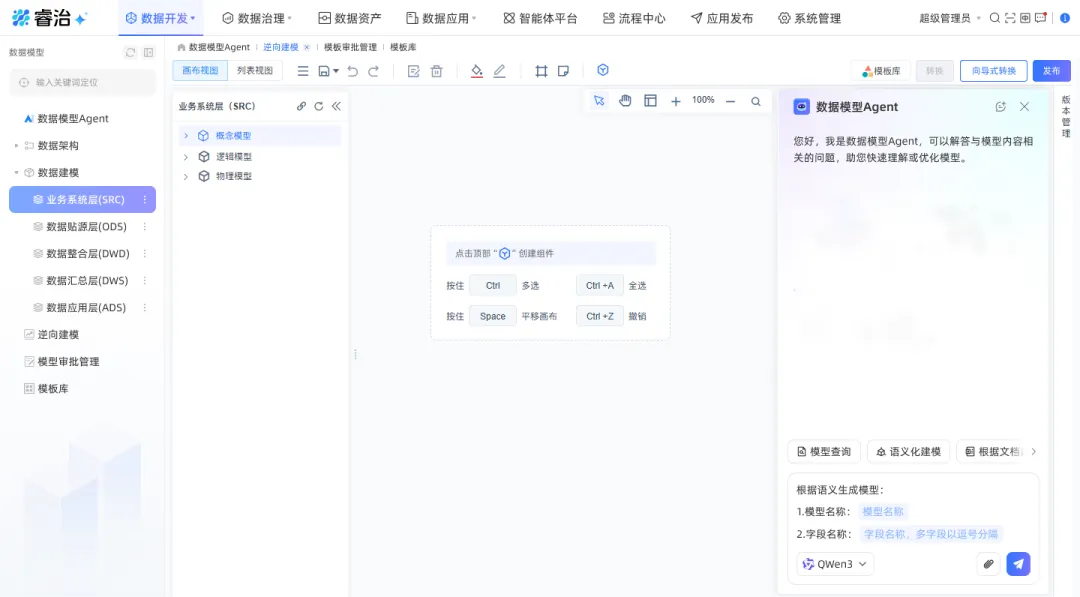Open 版本管理 side tab
The height and width of the screenshot is (597, 1080).
[x=1066, y=116]
